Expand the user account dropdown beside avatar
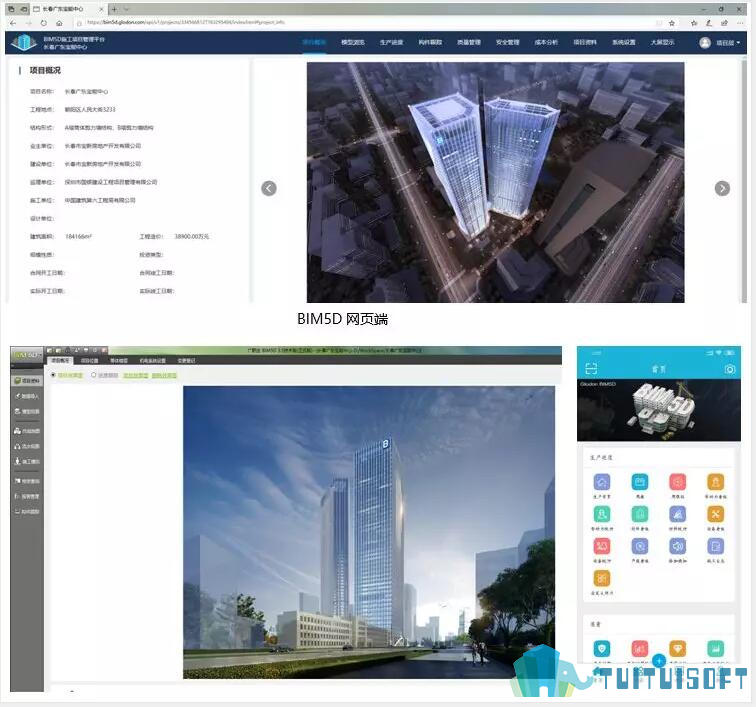Image resolution: width=756 pixels, height=707 pixels. [728, 43]
